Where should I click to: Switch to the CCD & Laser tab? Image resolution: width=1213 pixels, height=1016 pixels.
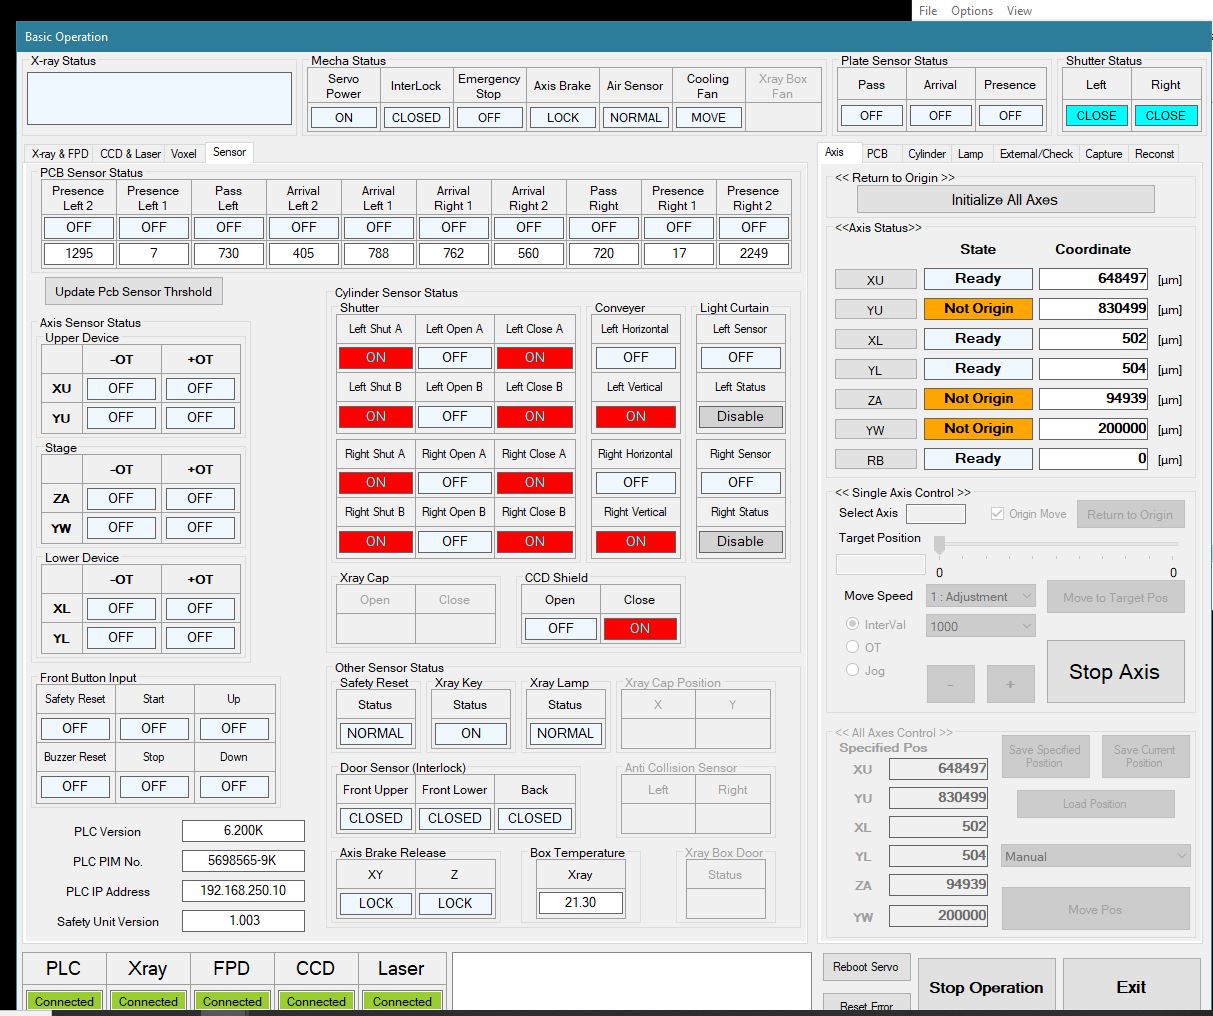(130, 154)
